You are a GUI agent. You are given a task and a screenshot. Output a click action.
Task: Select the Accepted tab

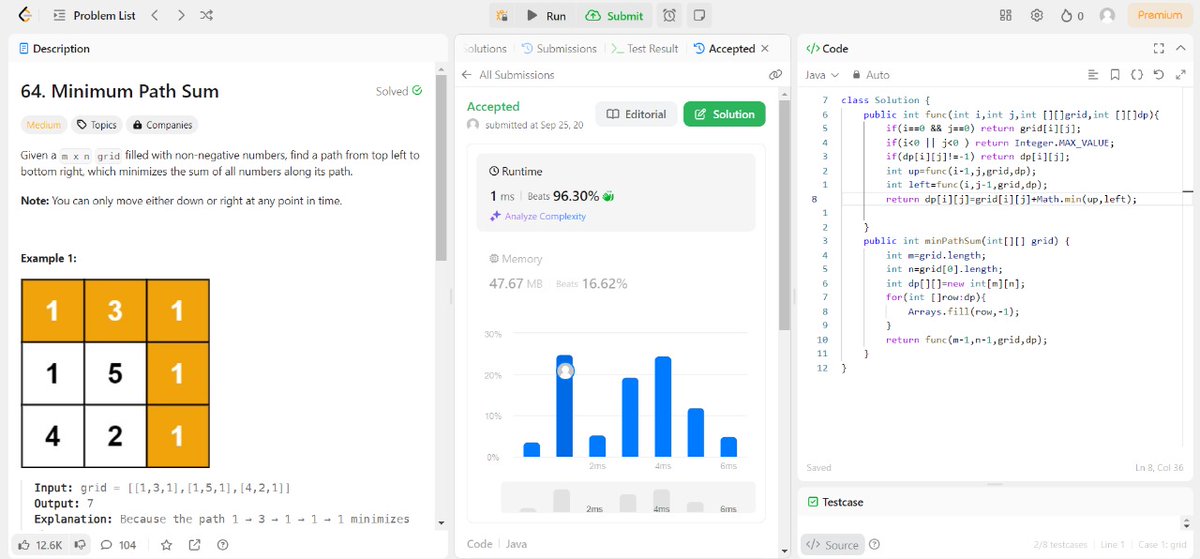point(724,48)
